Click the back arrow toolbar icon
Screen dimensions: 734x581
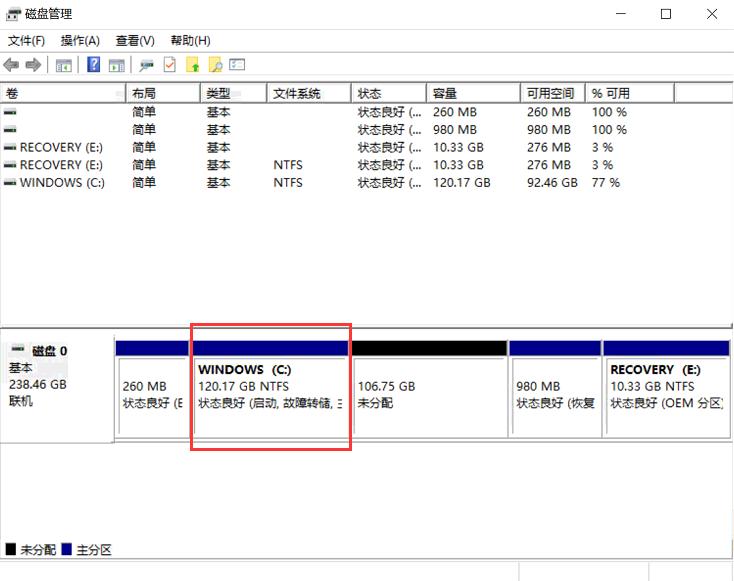[x=11, y=65]
